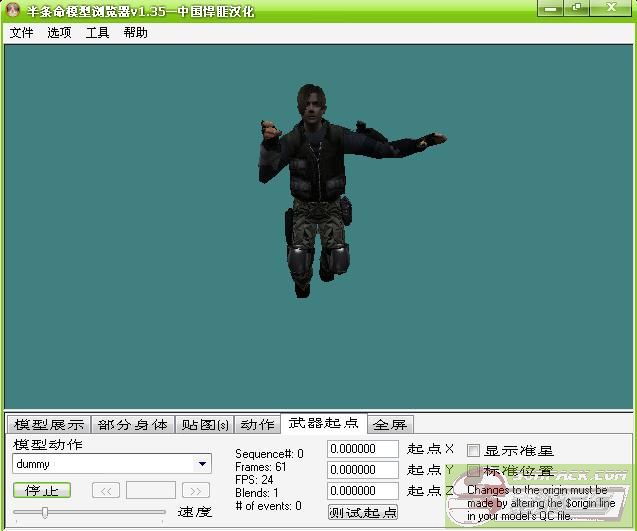Switch to the 模型展示 tab
Screen dimensions: 637x531
pyautogui.click(x=49, y=425)
